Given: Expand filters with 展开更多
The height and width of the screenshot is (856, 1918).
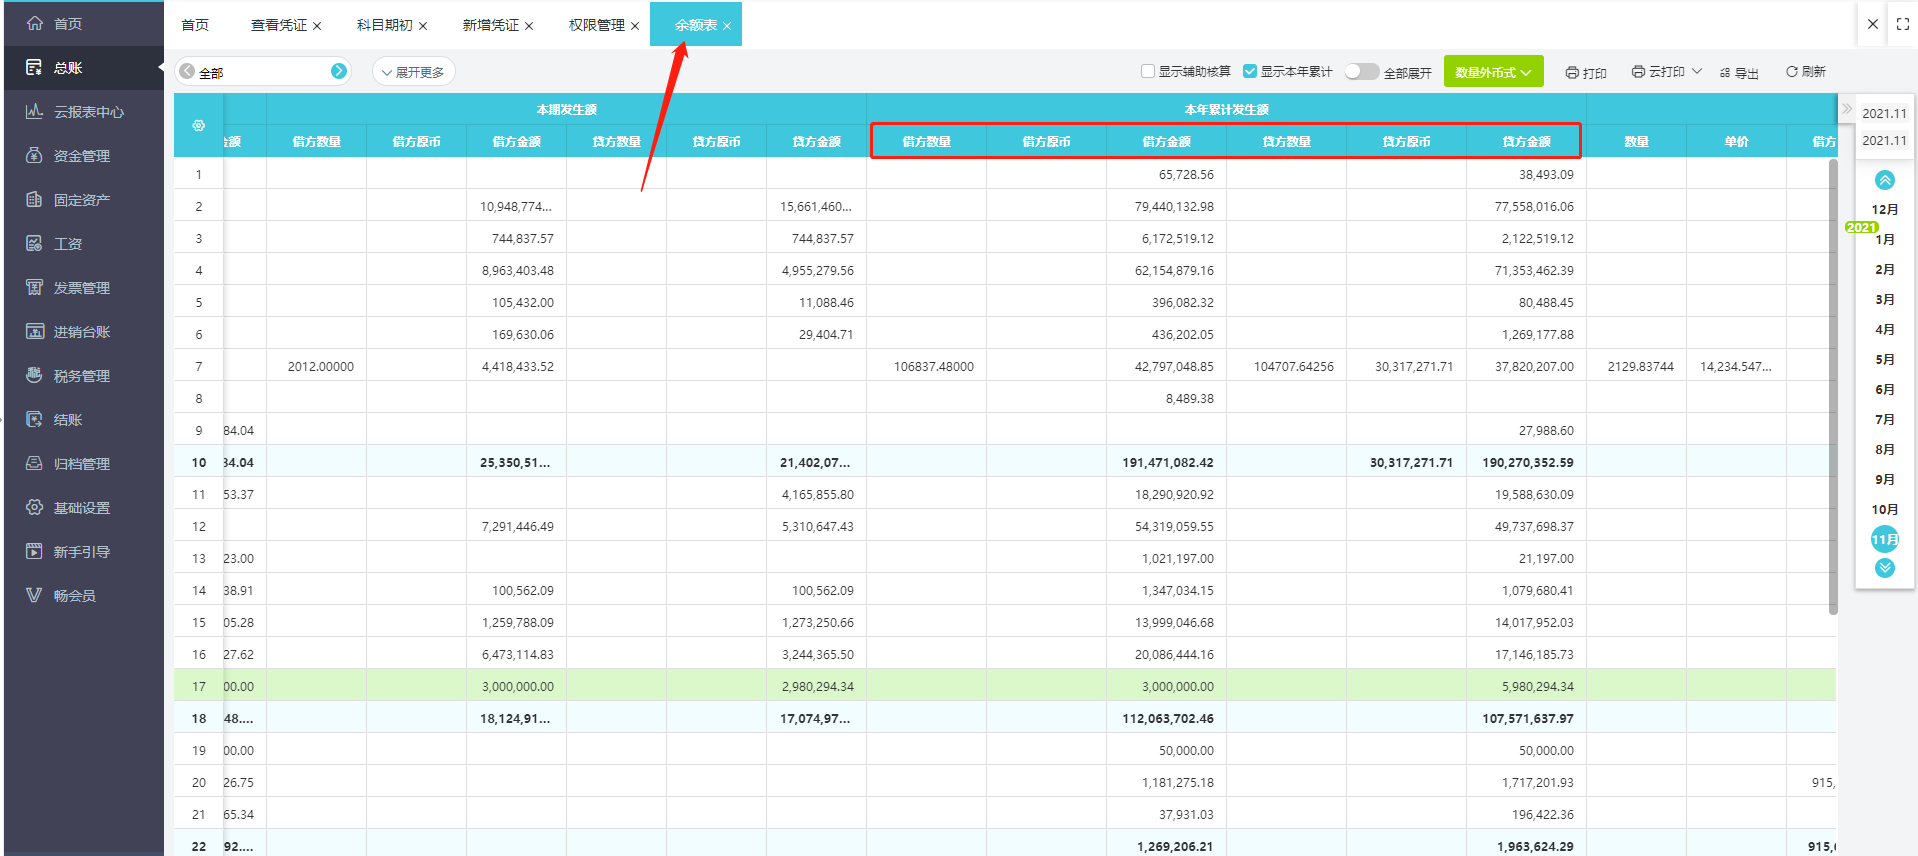Looking at the screenshot, I should pyautogui.click(x=413, y=72).
